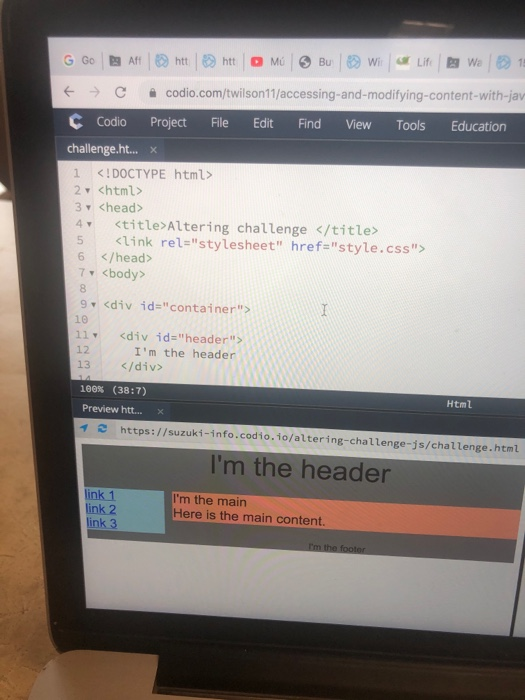Screen dimensions: 525x700
Task: Fold the container div on line 9
Action: 93,304
